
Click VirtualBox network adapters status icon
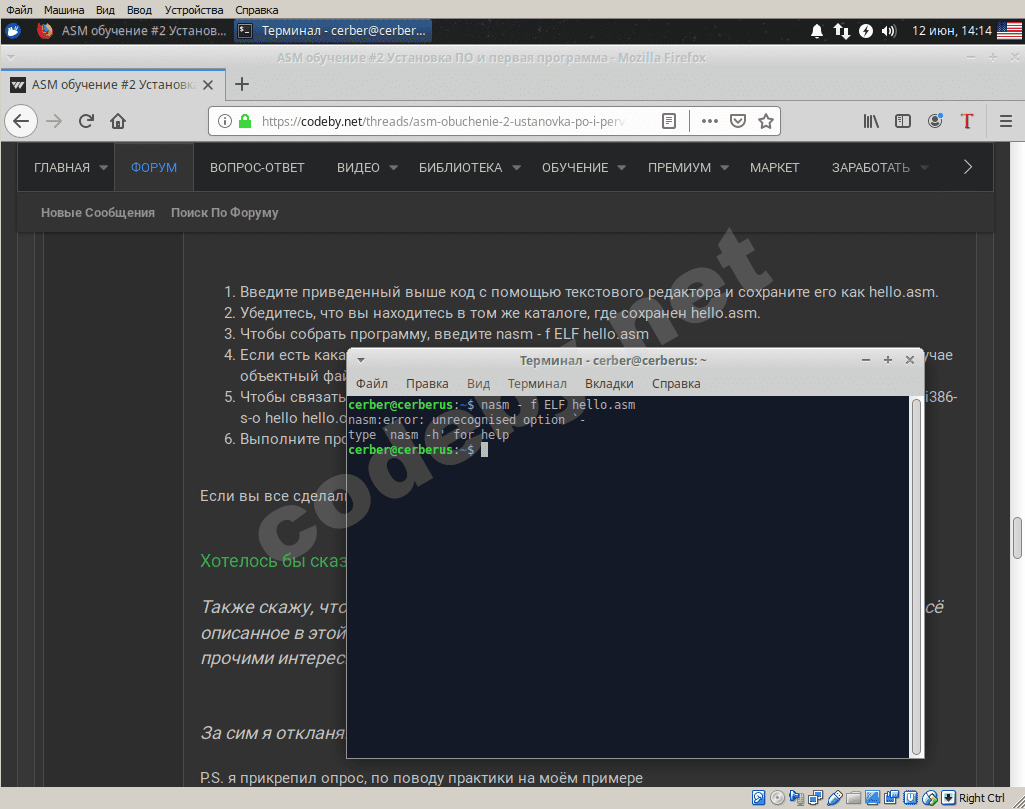click(x=815, y=797)
